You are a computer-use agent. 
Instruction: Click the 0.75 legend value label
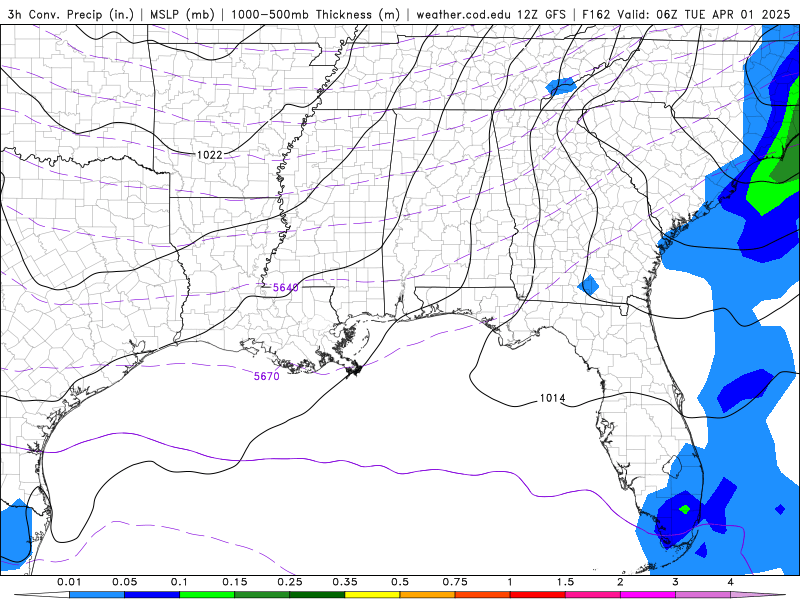click(455, 582)
